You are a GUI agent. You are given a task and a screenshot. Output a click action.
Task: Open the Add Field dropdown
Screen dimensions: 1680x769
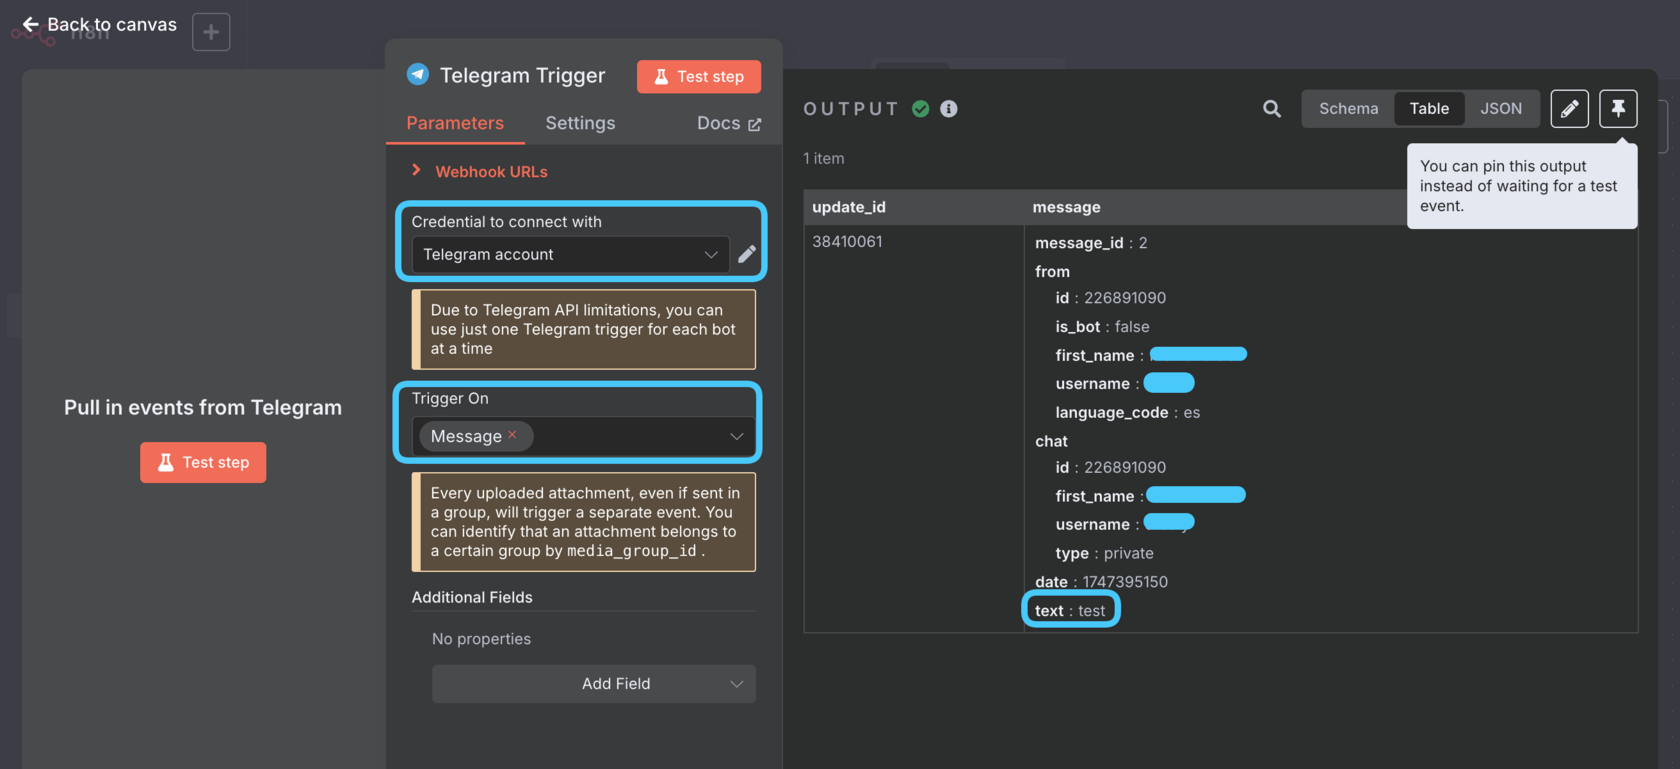tap(594, 684)
